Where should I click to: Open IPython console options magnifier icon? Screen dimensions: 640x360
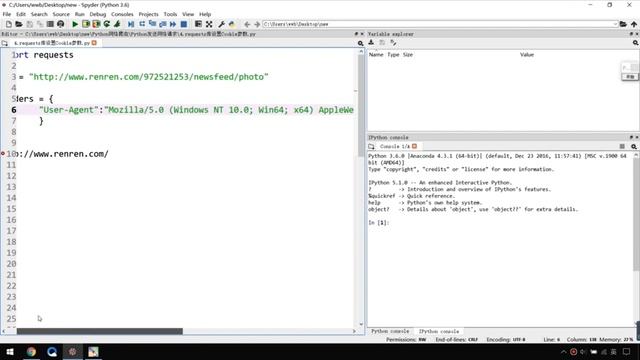coord(634,146)
